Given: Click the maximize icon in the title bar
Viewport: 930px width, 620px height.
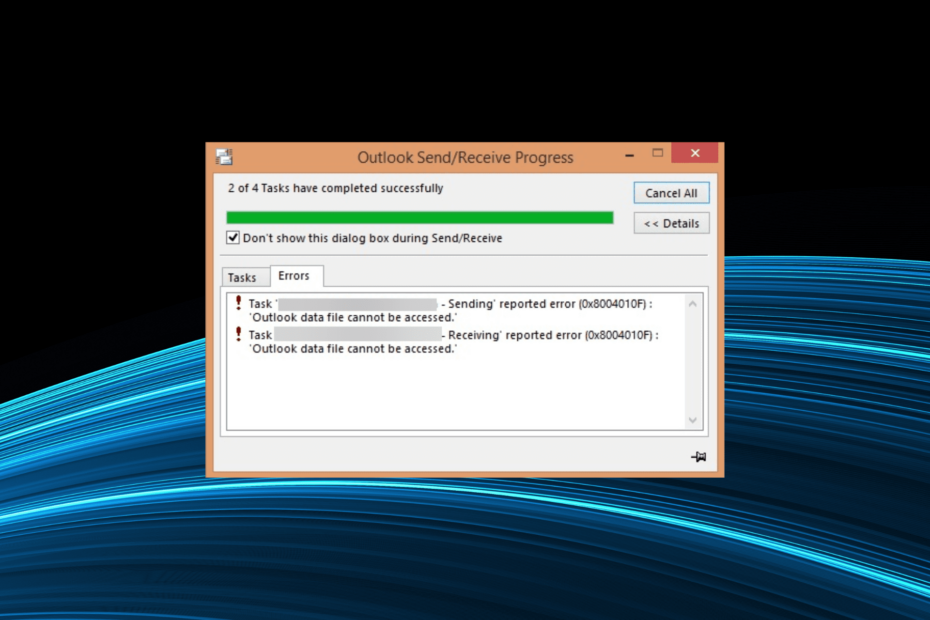Looking at the screenshot, I should pos(657,153).
